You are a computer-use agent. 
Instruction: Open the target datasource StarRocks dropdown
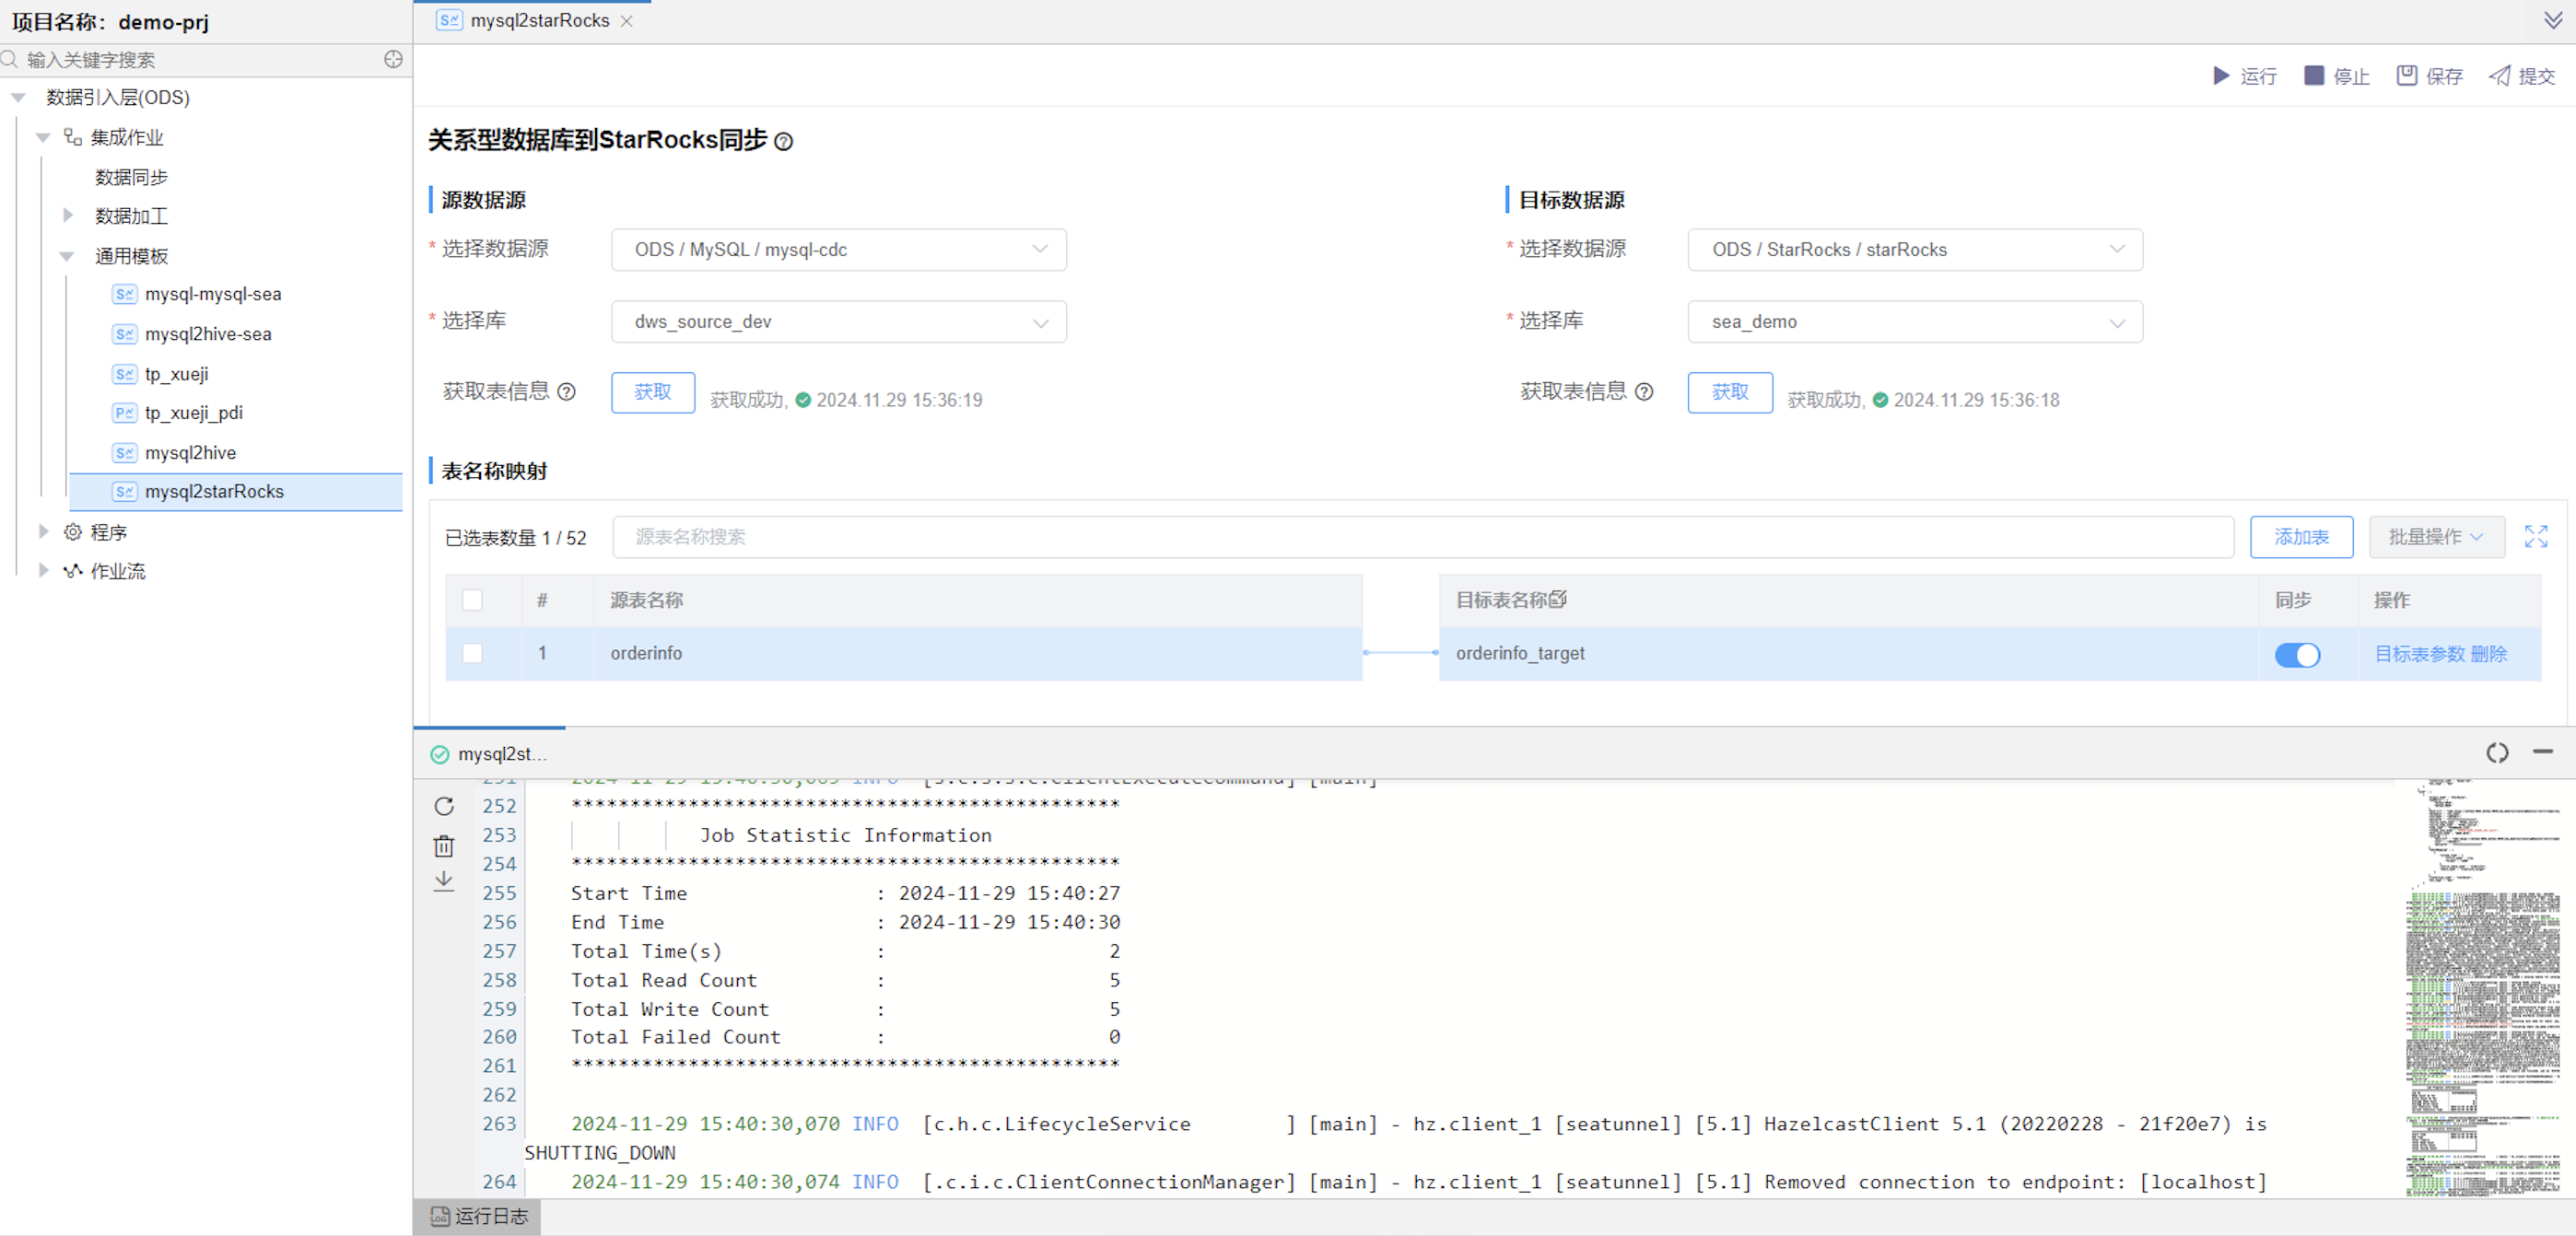pos(1915,250)
